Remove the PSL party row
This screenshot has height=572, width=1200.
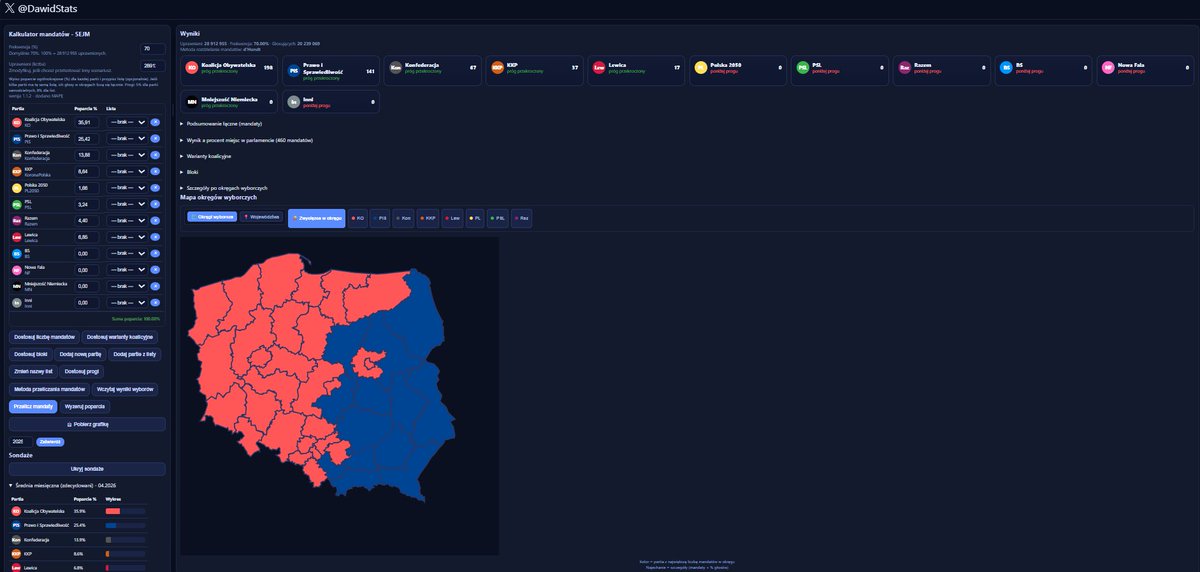pyautogui.click(x=155, y=204)
